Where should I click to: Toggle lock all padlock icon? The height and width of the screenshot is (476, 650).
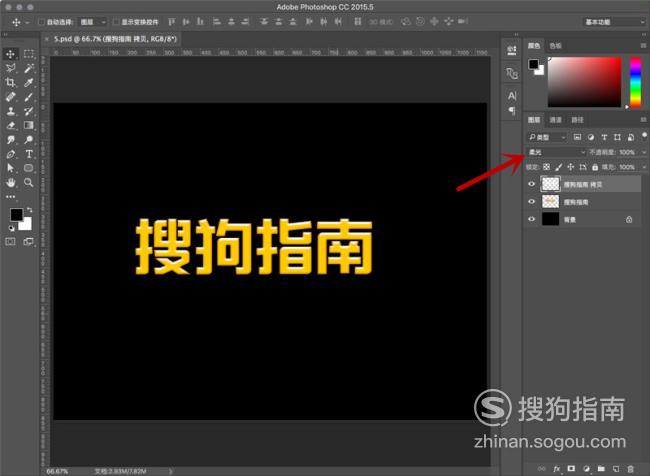595,167
